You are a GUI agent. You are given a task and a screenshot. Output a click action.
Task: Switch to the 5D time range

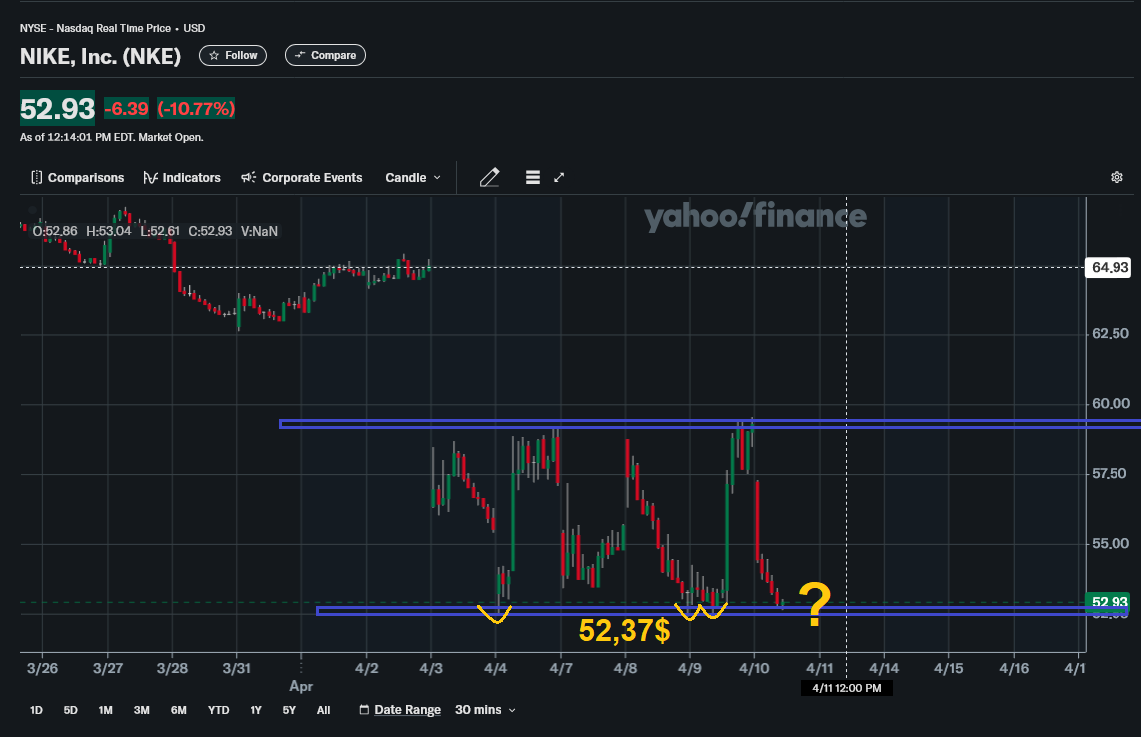[70, 710]
